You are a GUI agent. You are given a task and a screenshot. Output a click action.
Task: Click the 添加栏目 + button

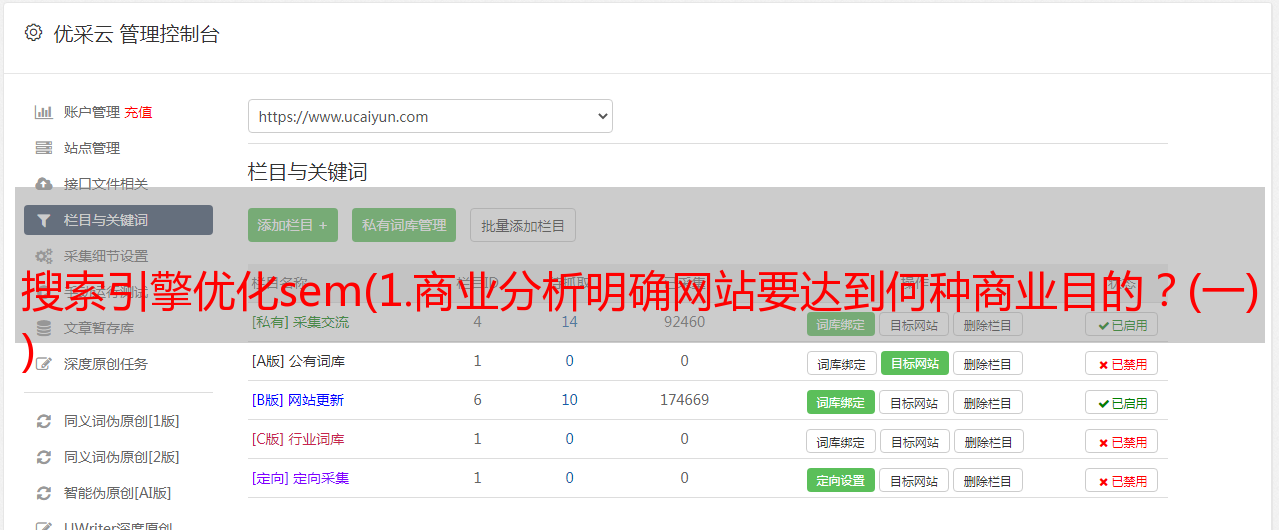click(x=293, y=225)
